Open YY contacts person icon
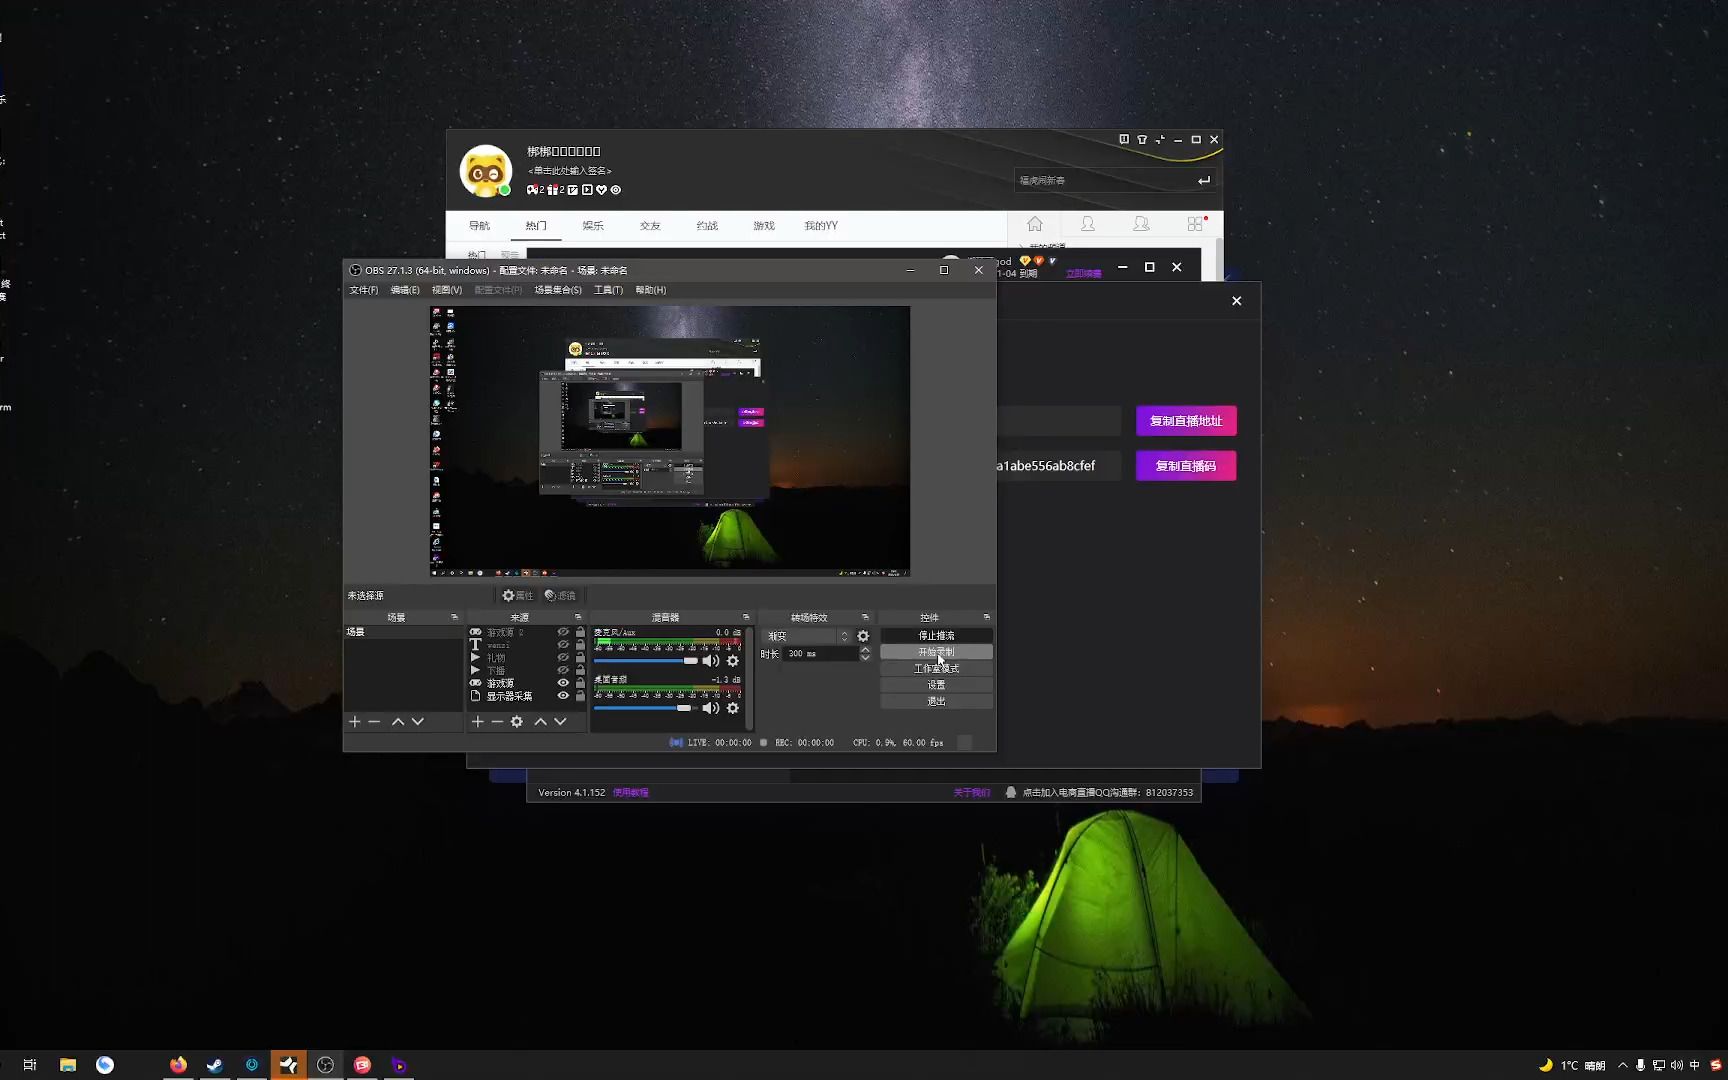Viewport: 1728px width, 1080px height. (1088, 224)
